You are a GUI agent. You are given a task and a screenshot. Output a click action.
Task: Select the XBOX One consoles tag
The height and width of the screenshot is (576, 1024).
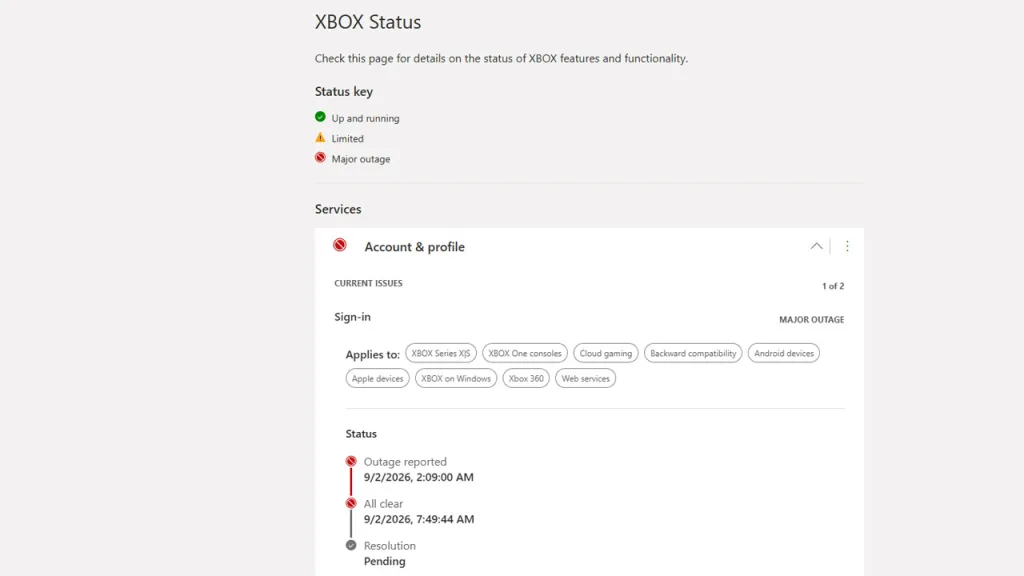point(524,353)
